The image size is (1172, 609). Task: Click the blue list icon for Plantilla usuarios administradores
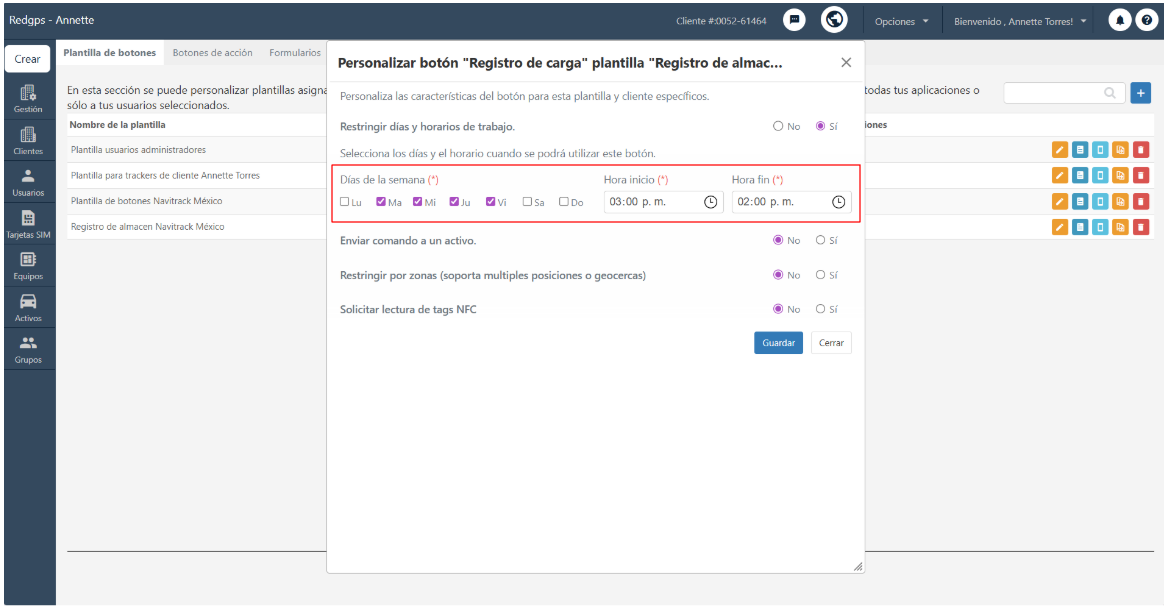click(x=1080, y=150)
